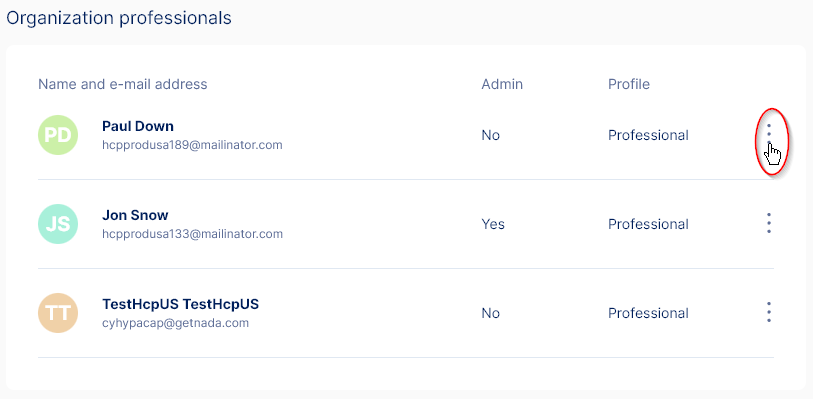The width and height of the screenshot is (813, 399).
Task: Click the No admin value for Paul Down
Action: coord(490,135)
